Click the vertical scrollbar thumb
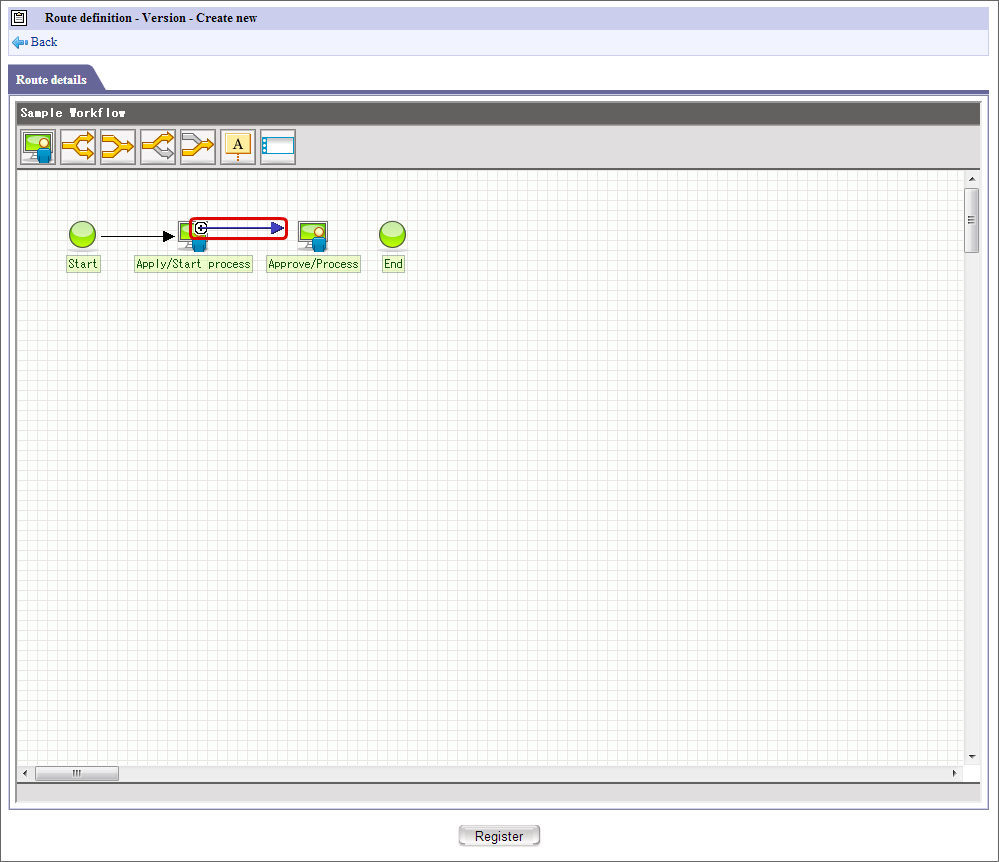The height and width of the screenshot is (862, 999). [x=972, y=220]
